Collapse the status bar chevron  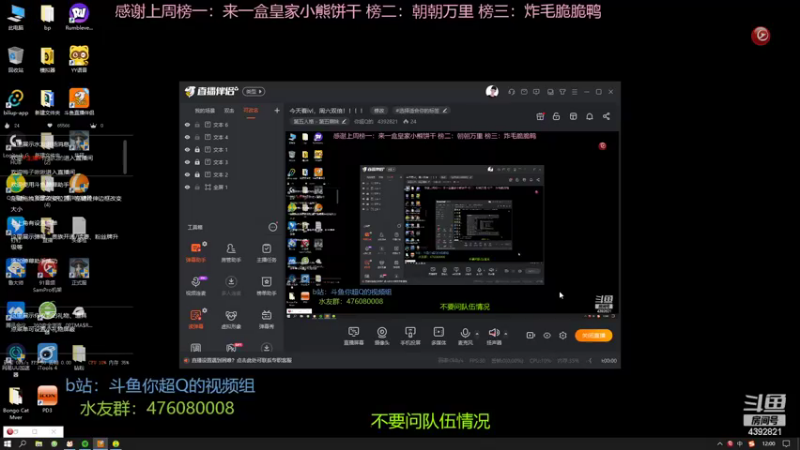click(590, 361)
